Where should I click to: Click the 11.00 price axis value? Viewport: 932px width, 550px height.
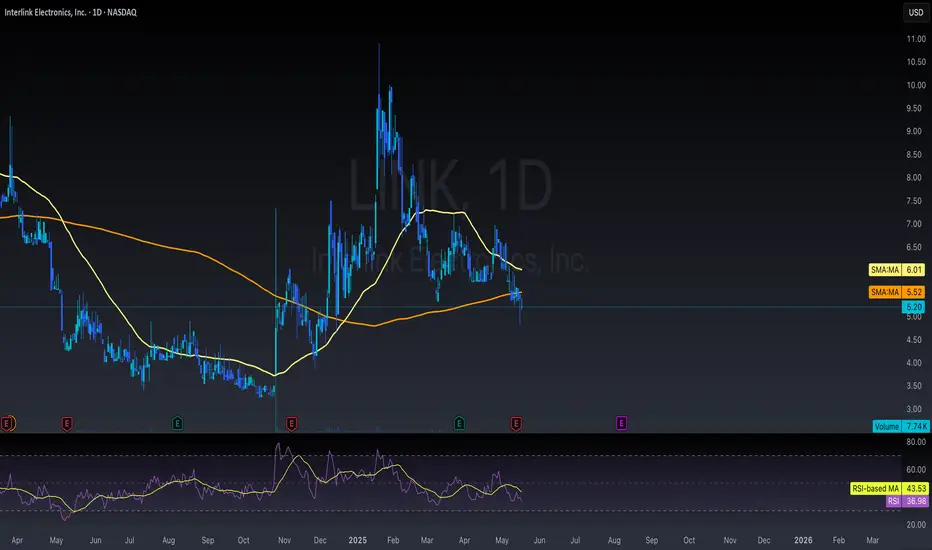(916, 39)
